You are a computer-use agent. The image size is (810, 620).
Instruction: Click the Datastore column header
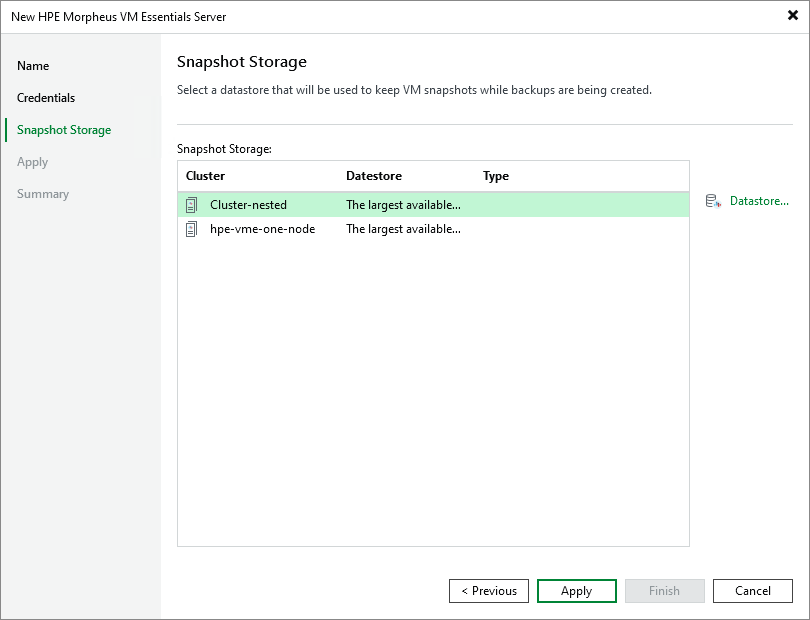[374, 175]
